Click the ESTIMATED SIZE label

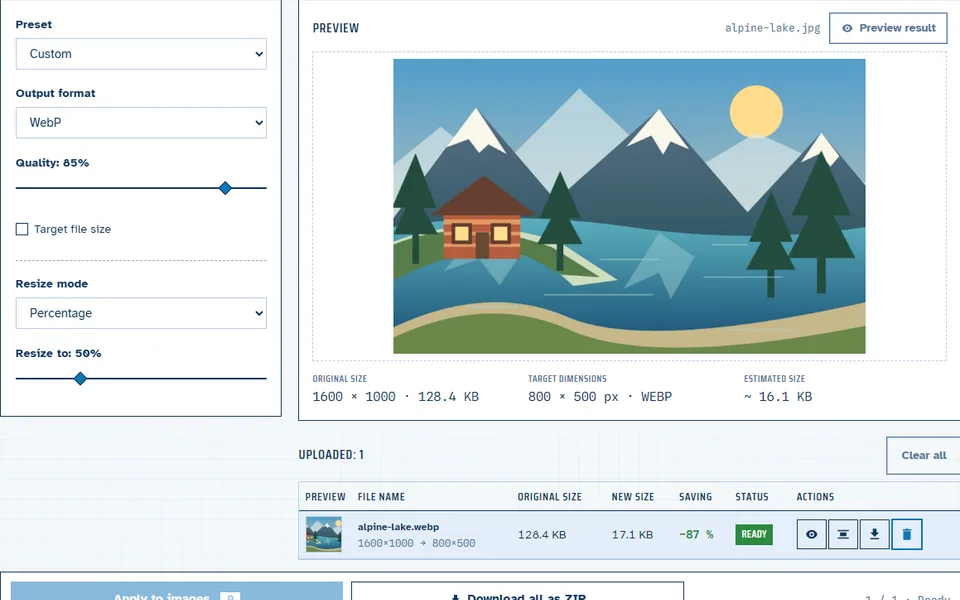coord(774,379)
